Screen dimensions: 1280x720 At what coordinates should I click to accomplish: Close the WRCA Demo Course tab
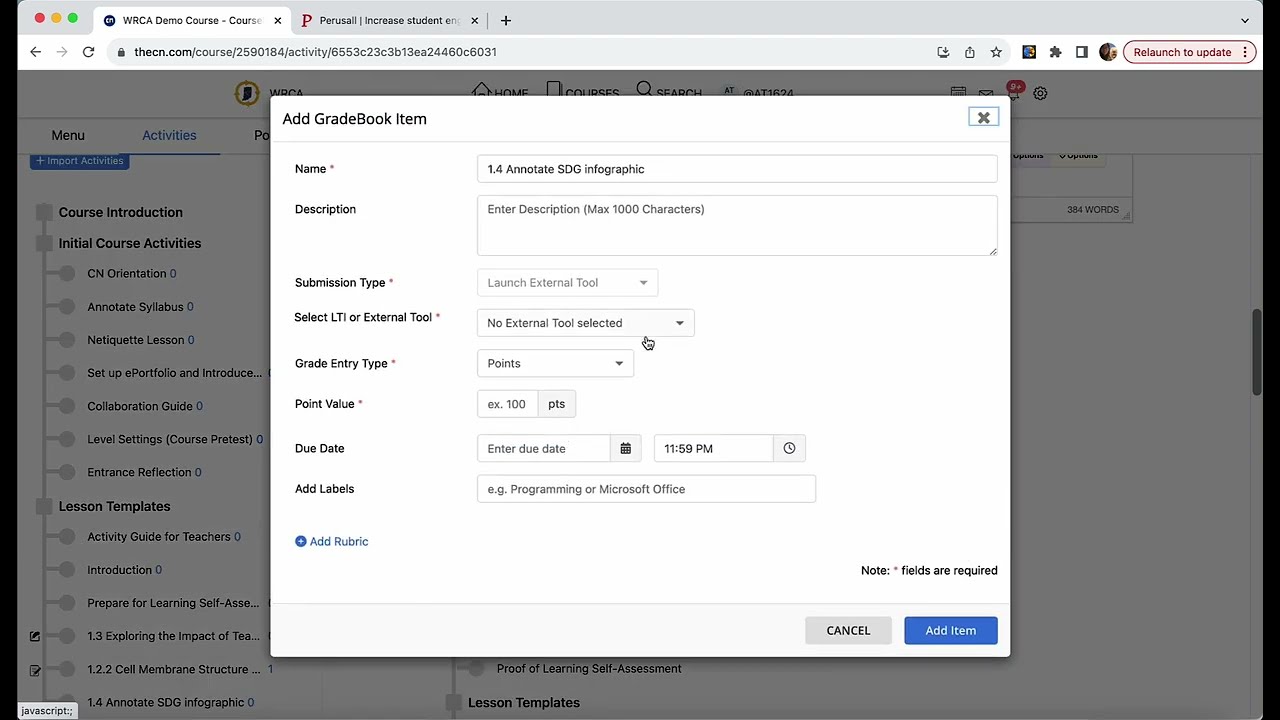(278, 20)
